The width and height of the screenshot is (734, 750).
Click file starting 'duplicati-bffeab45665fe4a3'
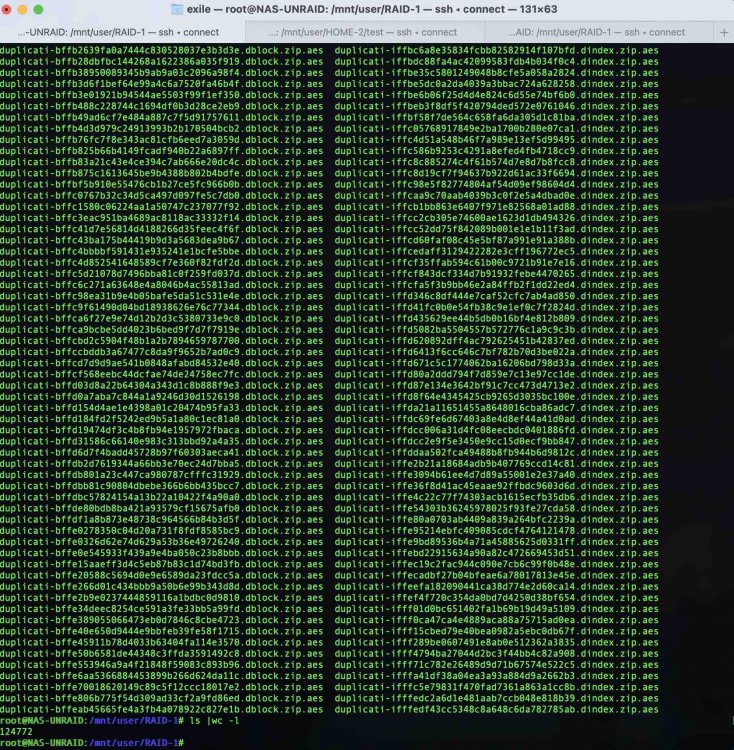pos(162,709)
